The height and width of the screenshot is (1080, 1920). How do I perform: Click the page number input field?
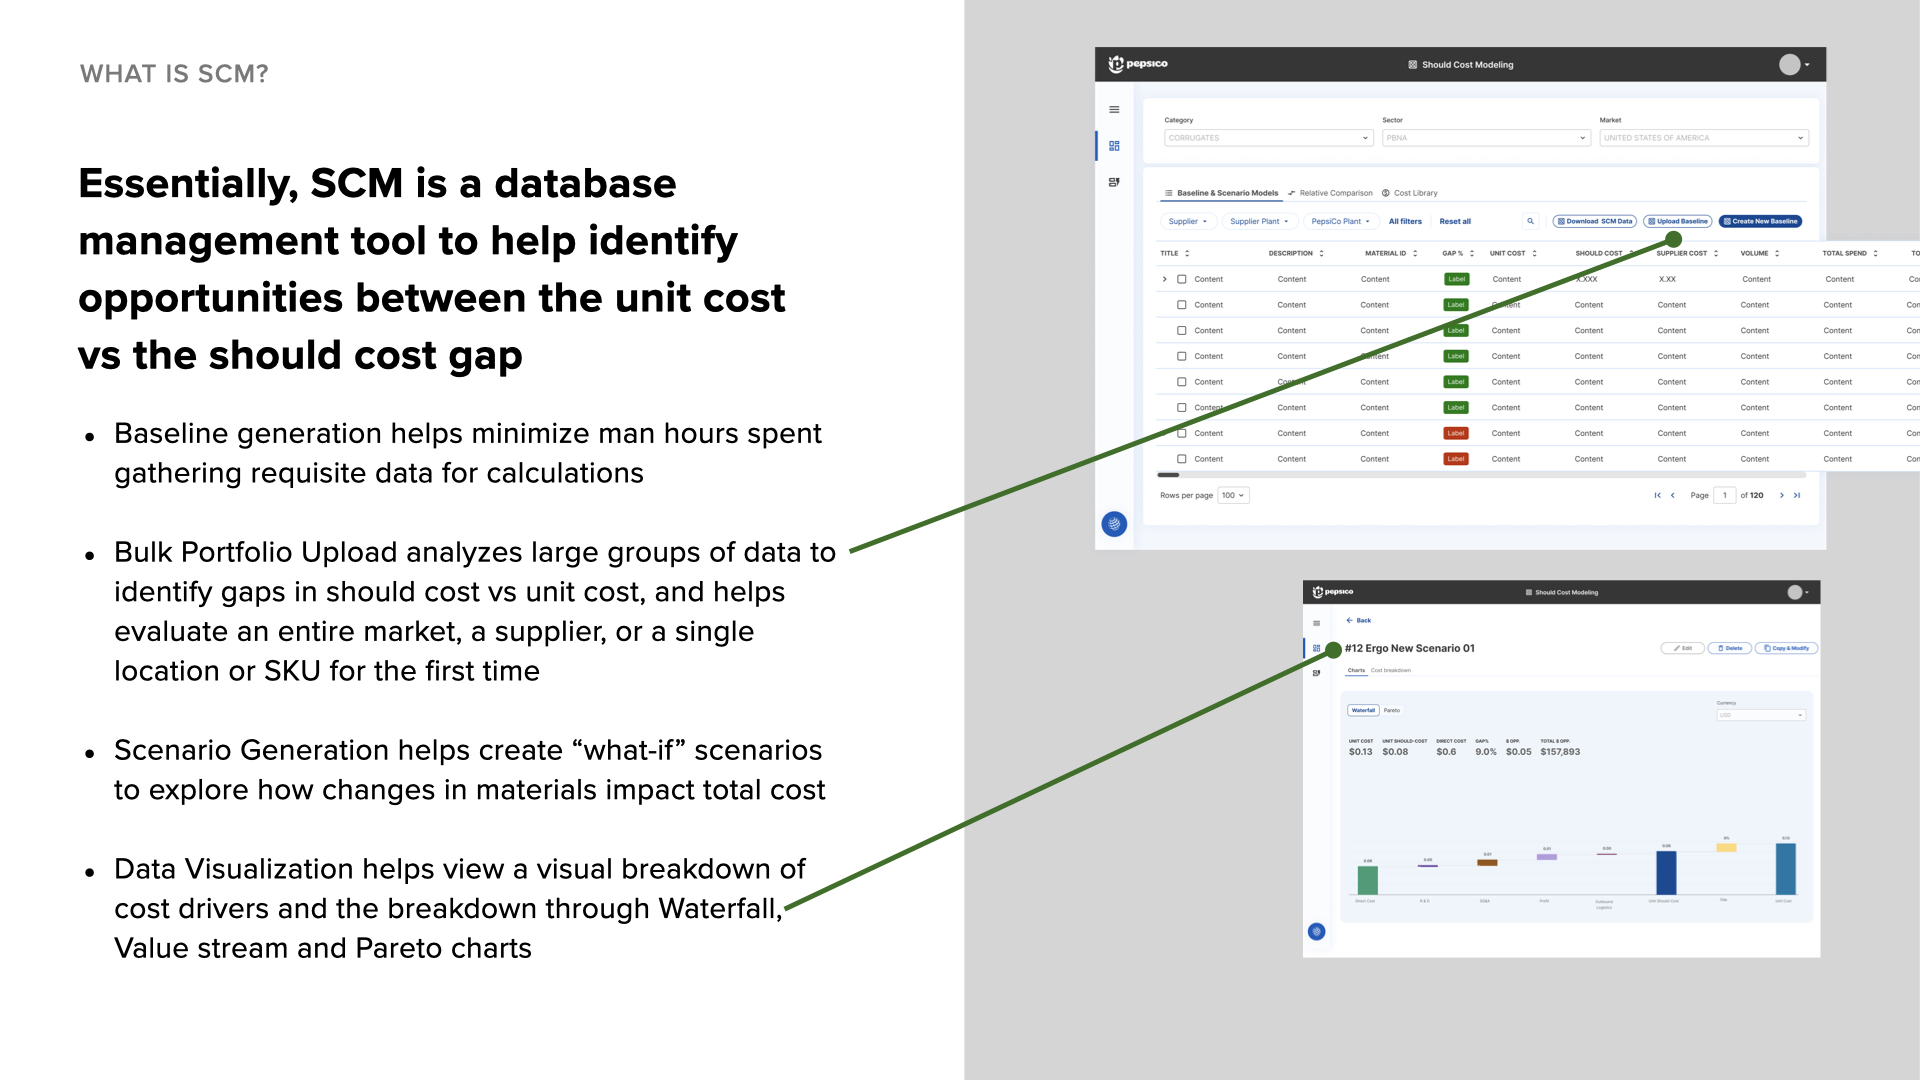click(1724, 495)
